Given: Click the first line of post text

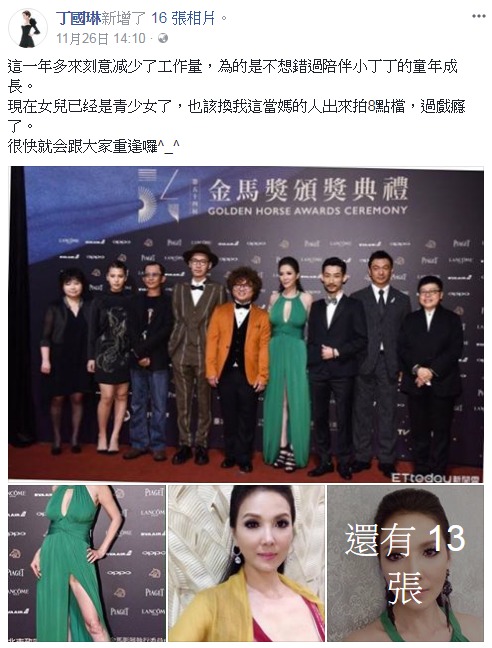Looking at the screenshot, I should (233, 67).
